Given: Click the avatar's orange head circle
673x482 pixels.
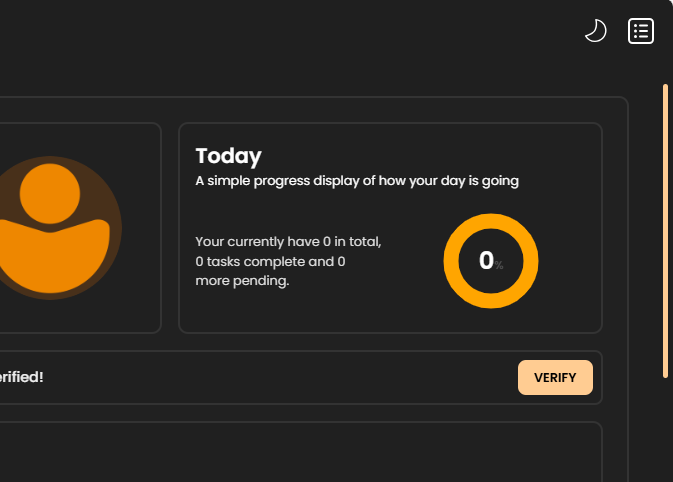Looking at the screenshot, I should (x=50, y=194).
